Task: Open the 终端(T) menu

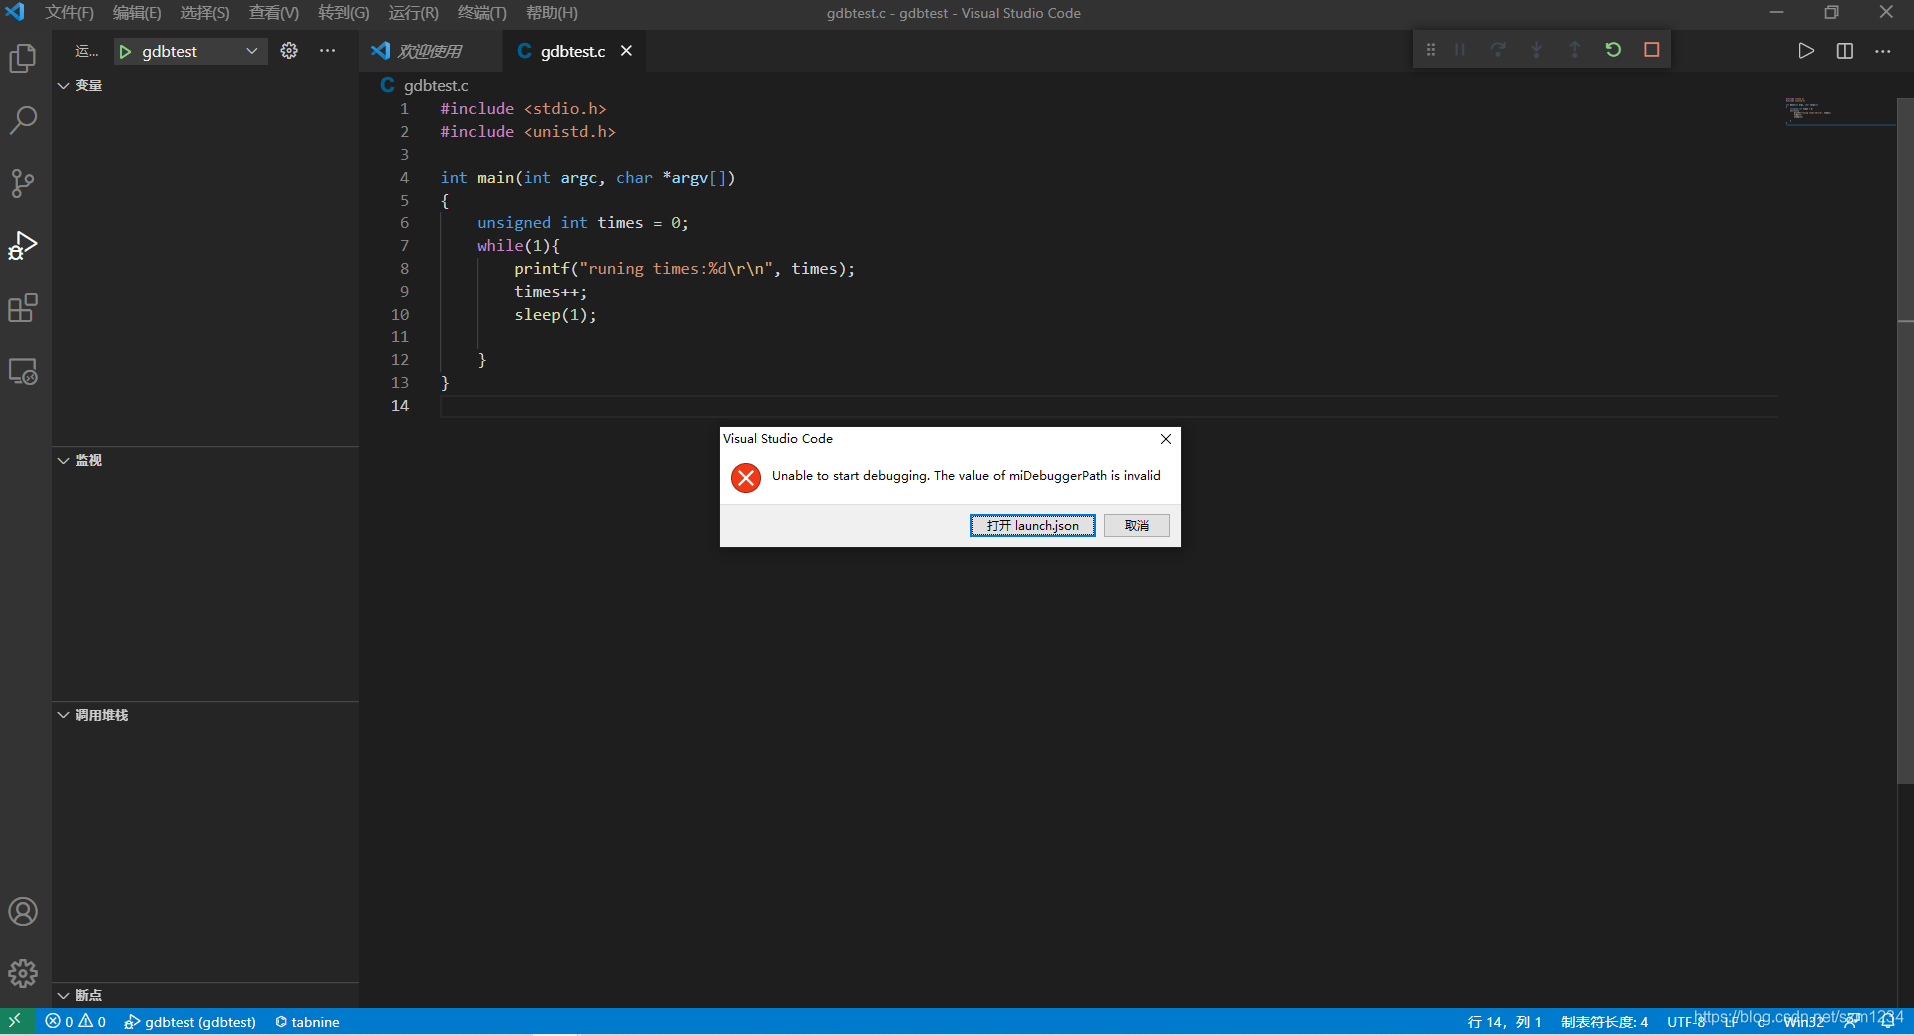Action: pos(482,13)
